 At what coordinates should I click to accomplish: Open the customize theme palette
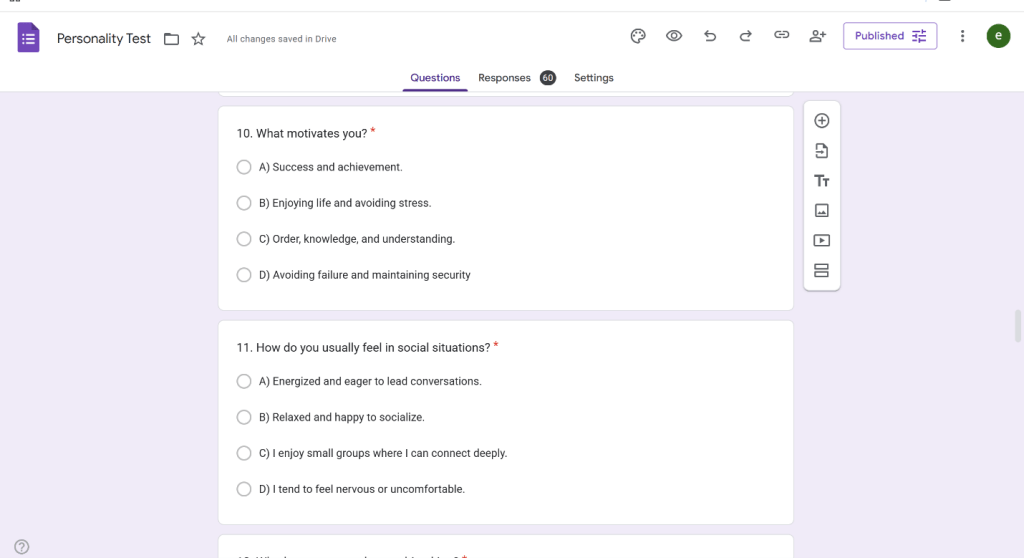click(638, 36)
